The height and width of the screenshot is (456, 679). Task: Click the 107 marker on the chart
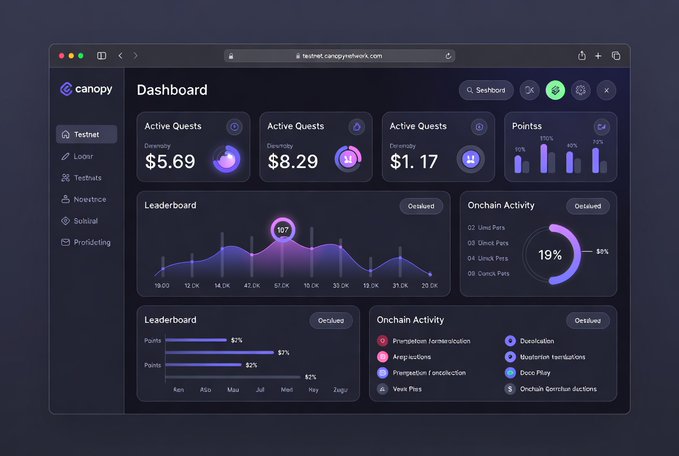[283, 230]
